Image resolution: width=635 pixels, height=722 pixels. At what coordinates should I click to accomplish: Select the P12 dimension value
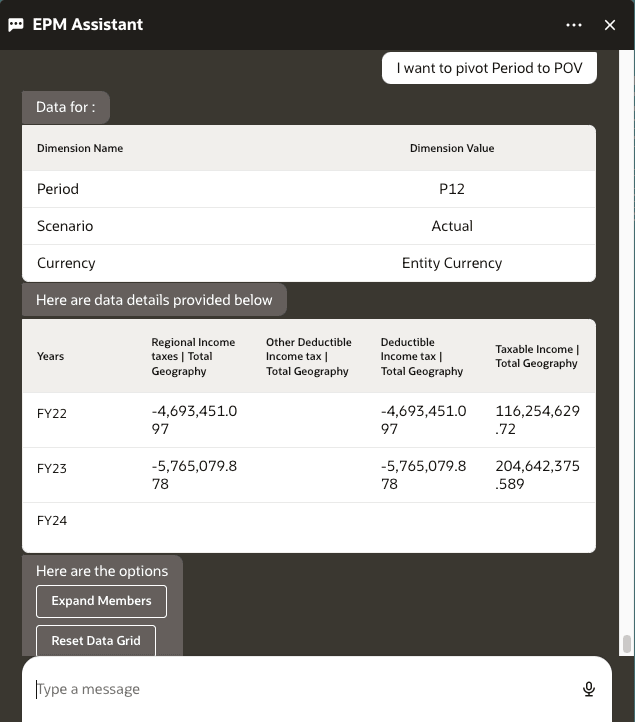point(452,189)
